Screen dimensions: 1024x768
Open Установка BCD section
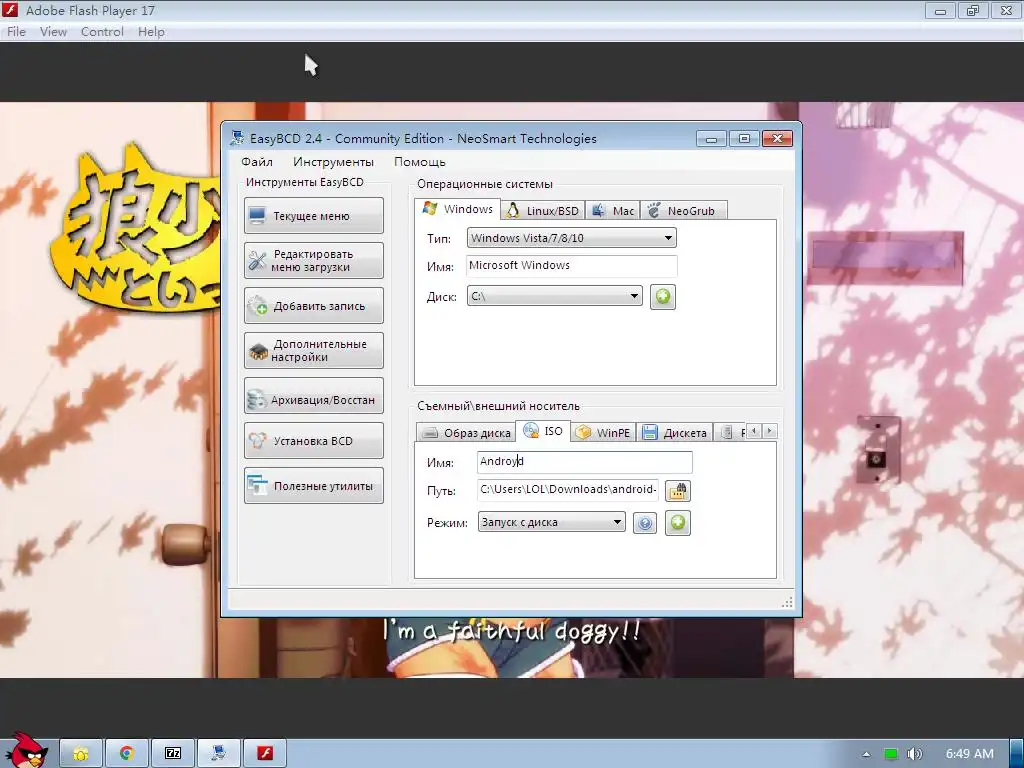[313, 441]
